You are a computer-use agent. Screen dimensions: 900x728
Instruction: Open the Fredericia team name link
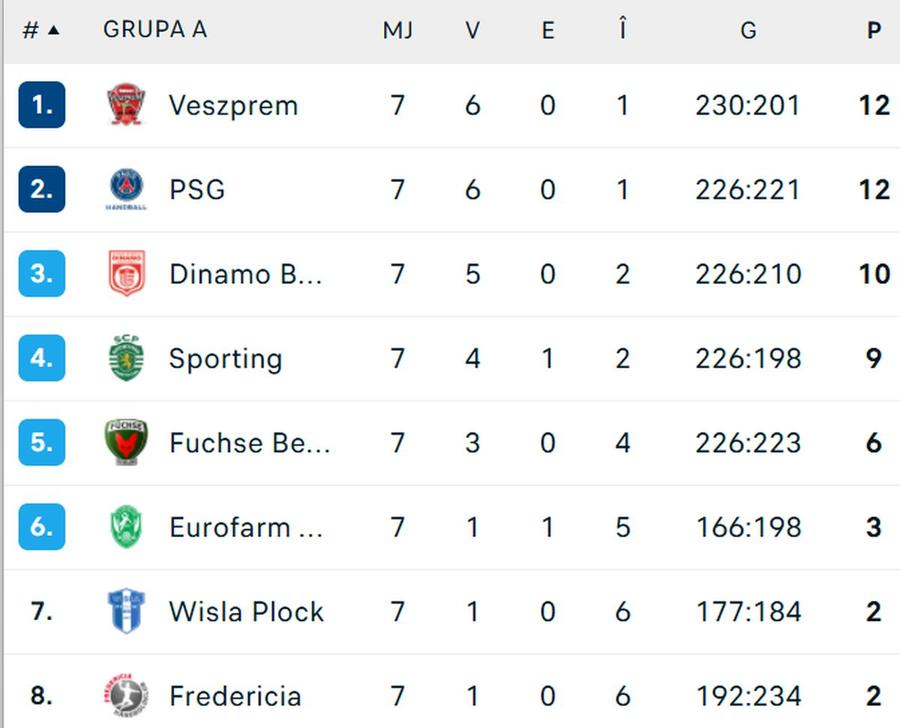click(x=235, y=696)
